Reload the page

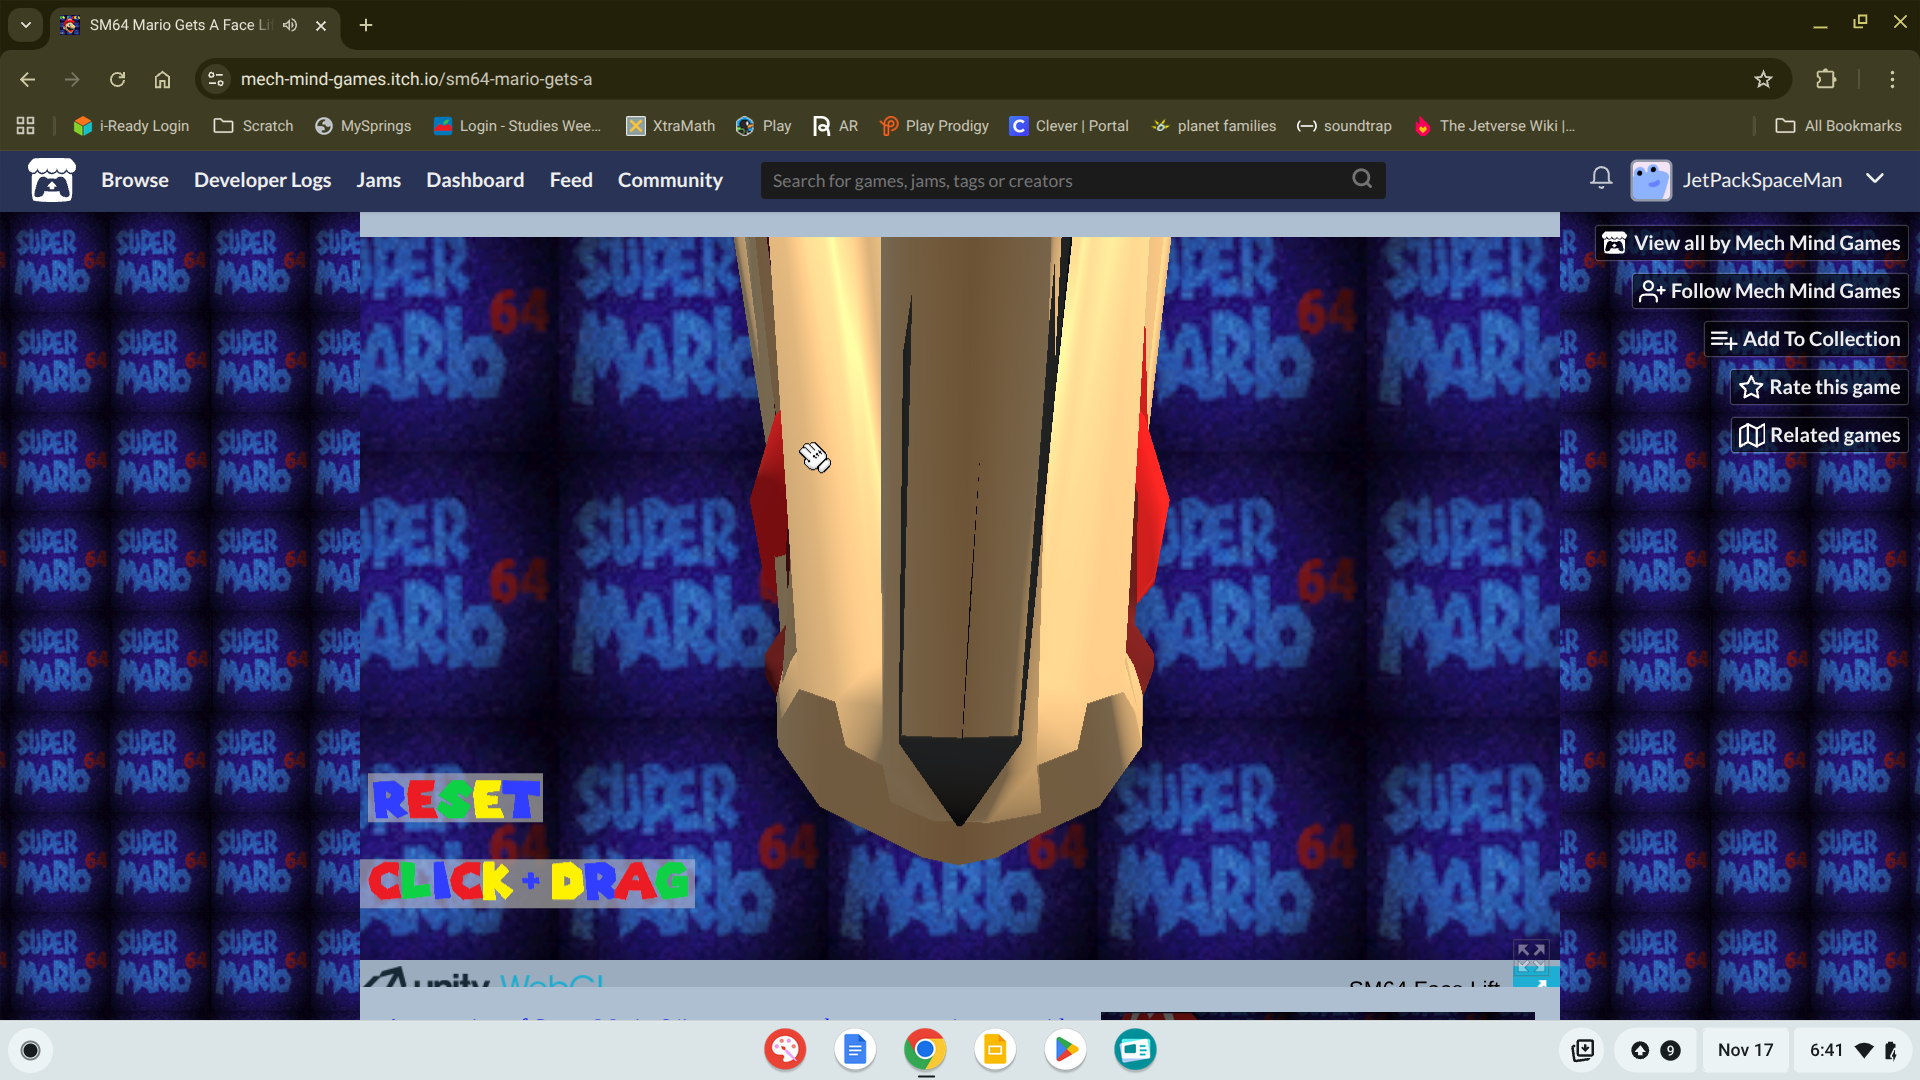(x=117, y=79)
